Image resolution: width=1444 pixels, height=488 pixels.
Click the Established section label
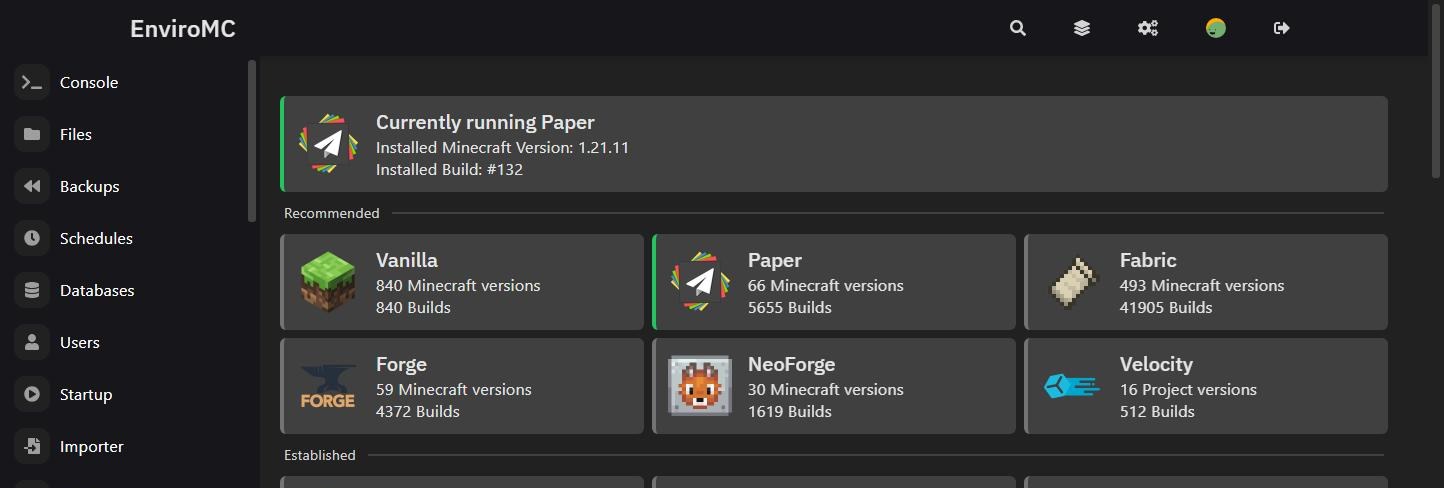320,455
